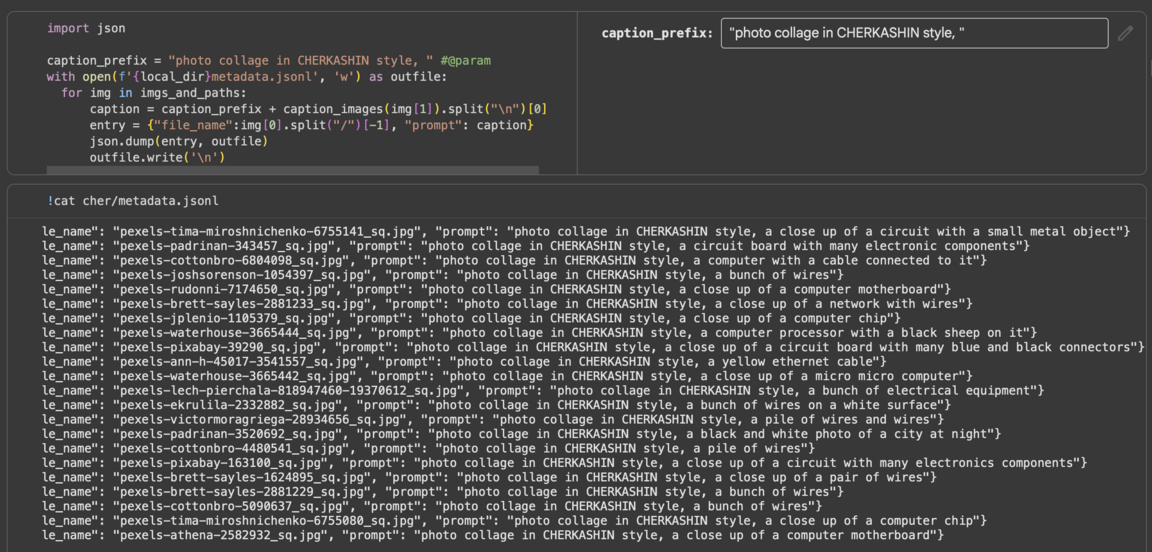Click the caption_images split code line
Viewport: 1152px width, 552px height.
click(317, 110)
